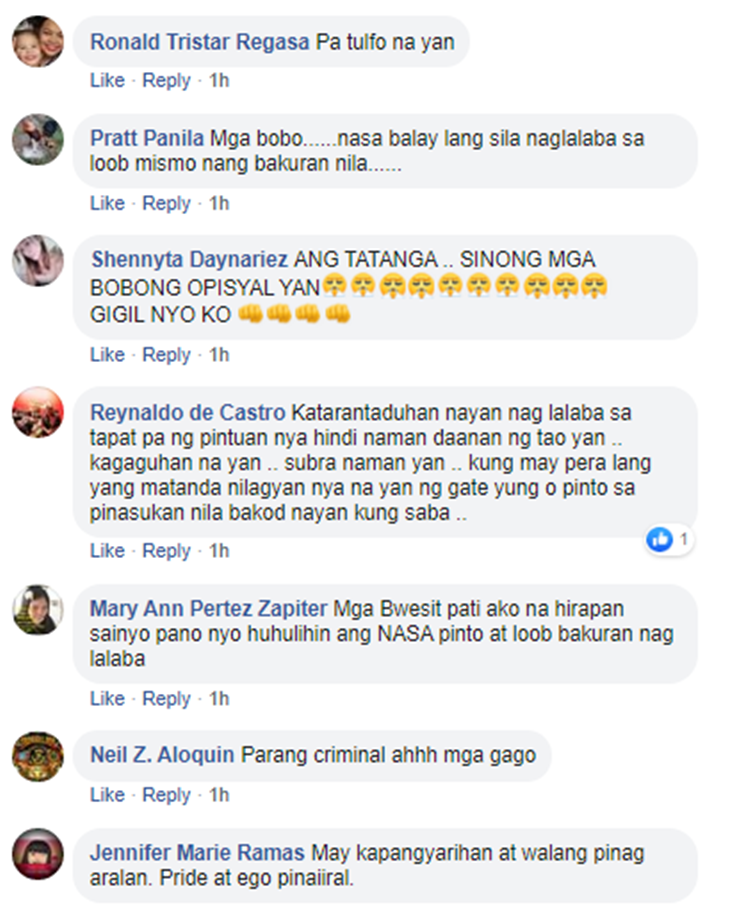Reply to Pratt Panila's comment
This screenshot has height=907, width=750.
click(167, 203)
